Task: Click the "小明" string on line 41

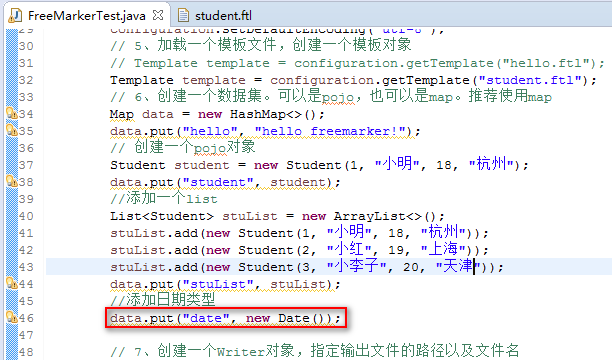Action: point(350,232)
